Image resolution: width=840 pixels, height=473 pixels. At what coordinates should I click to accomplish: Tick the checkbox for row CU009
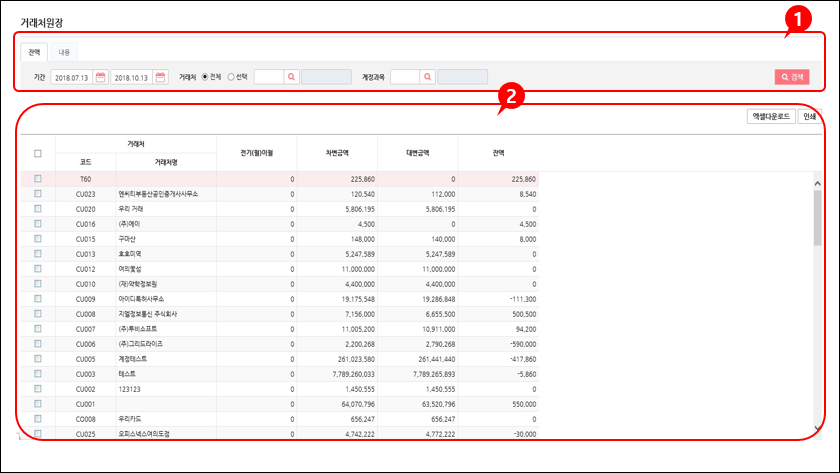[x=38, y=298]
